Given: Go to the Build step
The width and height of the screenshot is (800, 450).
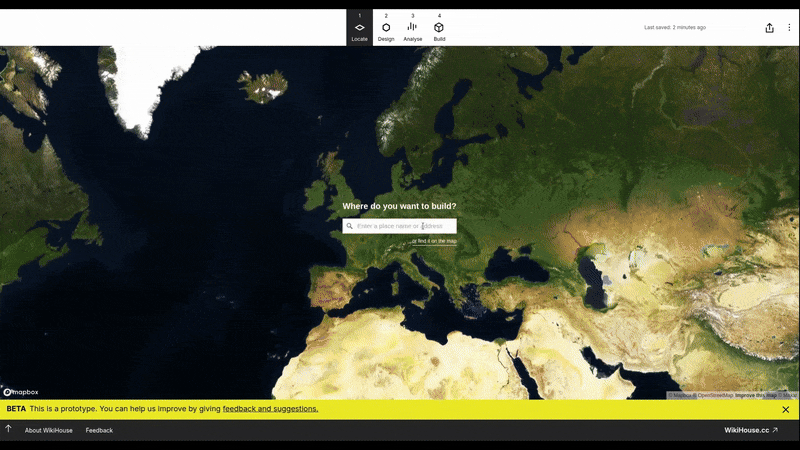Looking at the screenshot, I should [x=439, y=28].
